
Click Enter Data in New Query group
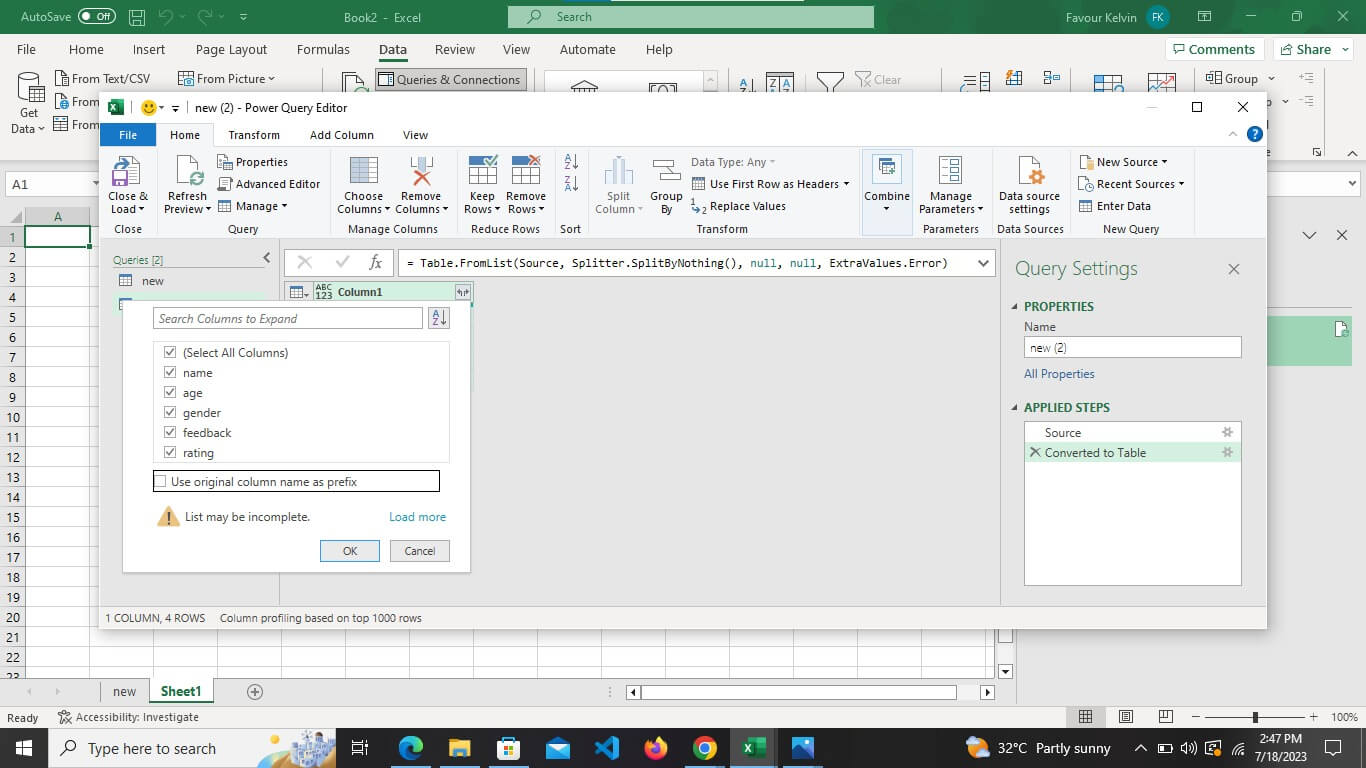pyautogui.click(x=1115, y=206)
